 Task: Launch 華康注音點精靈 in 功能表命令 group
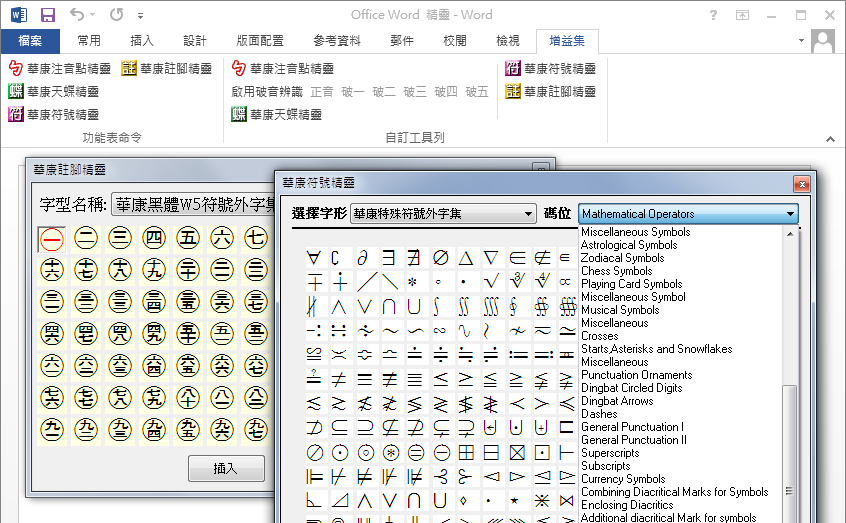pyautogui.click(x=59, y=69)
